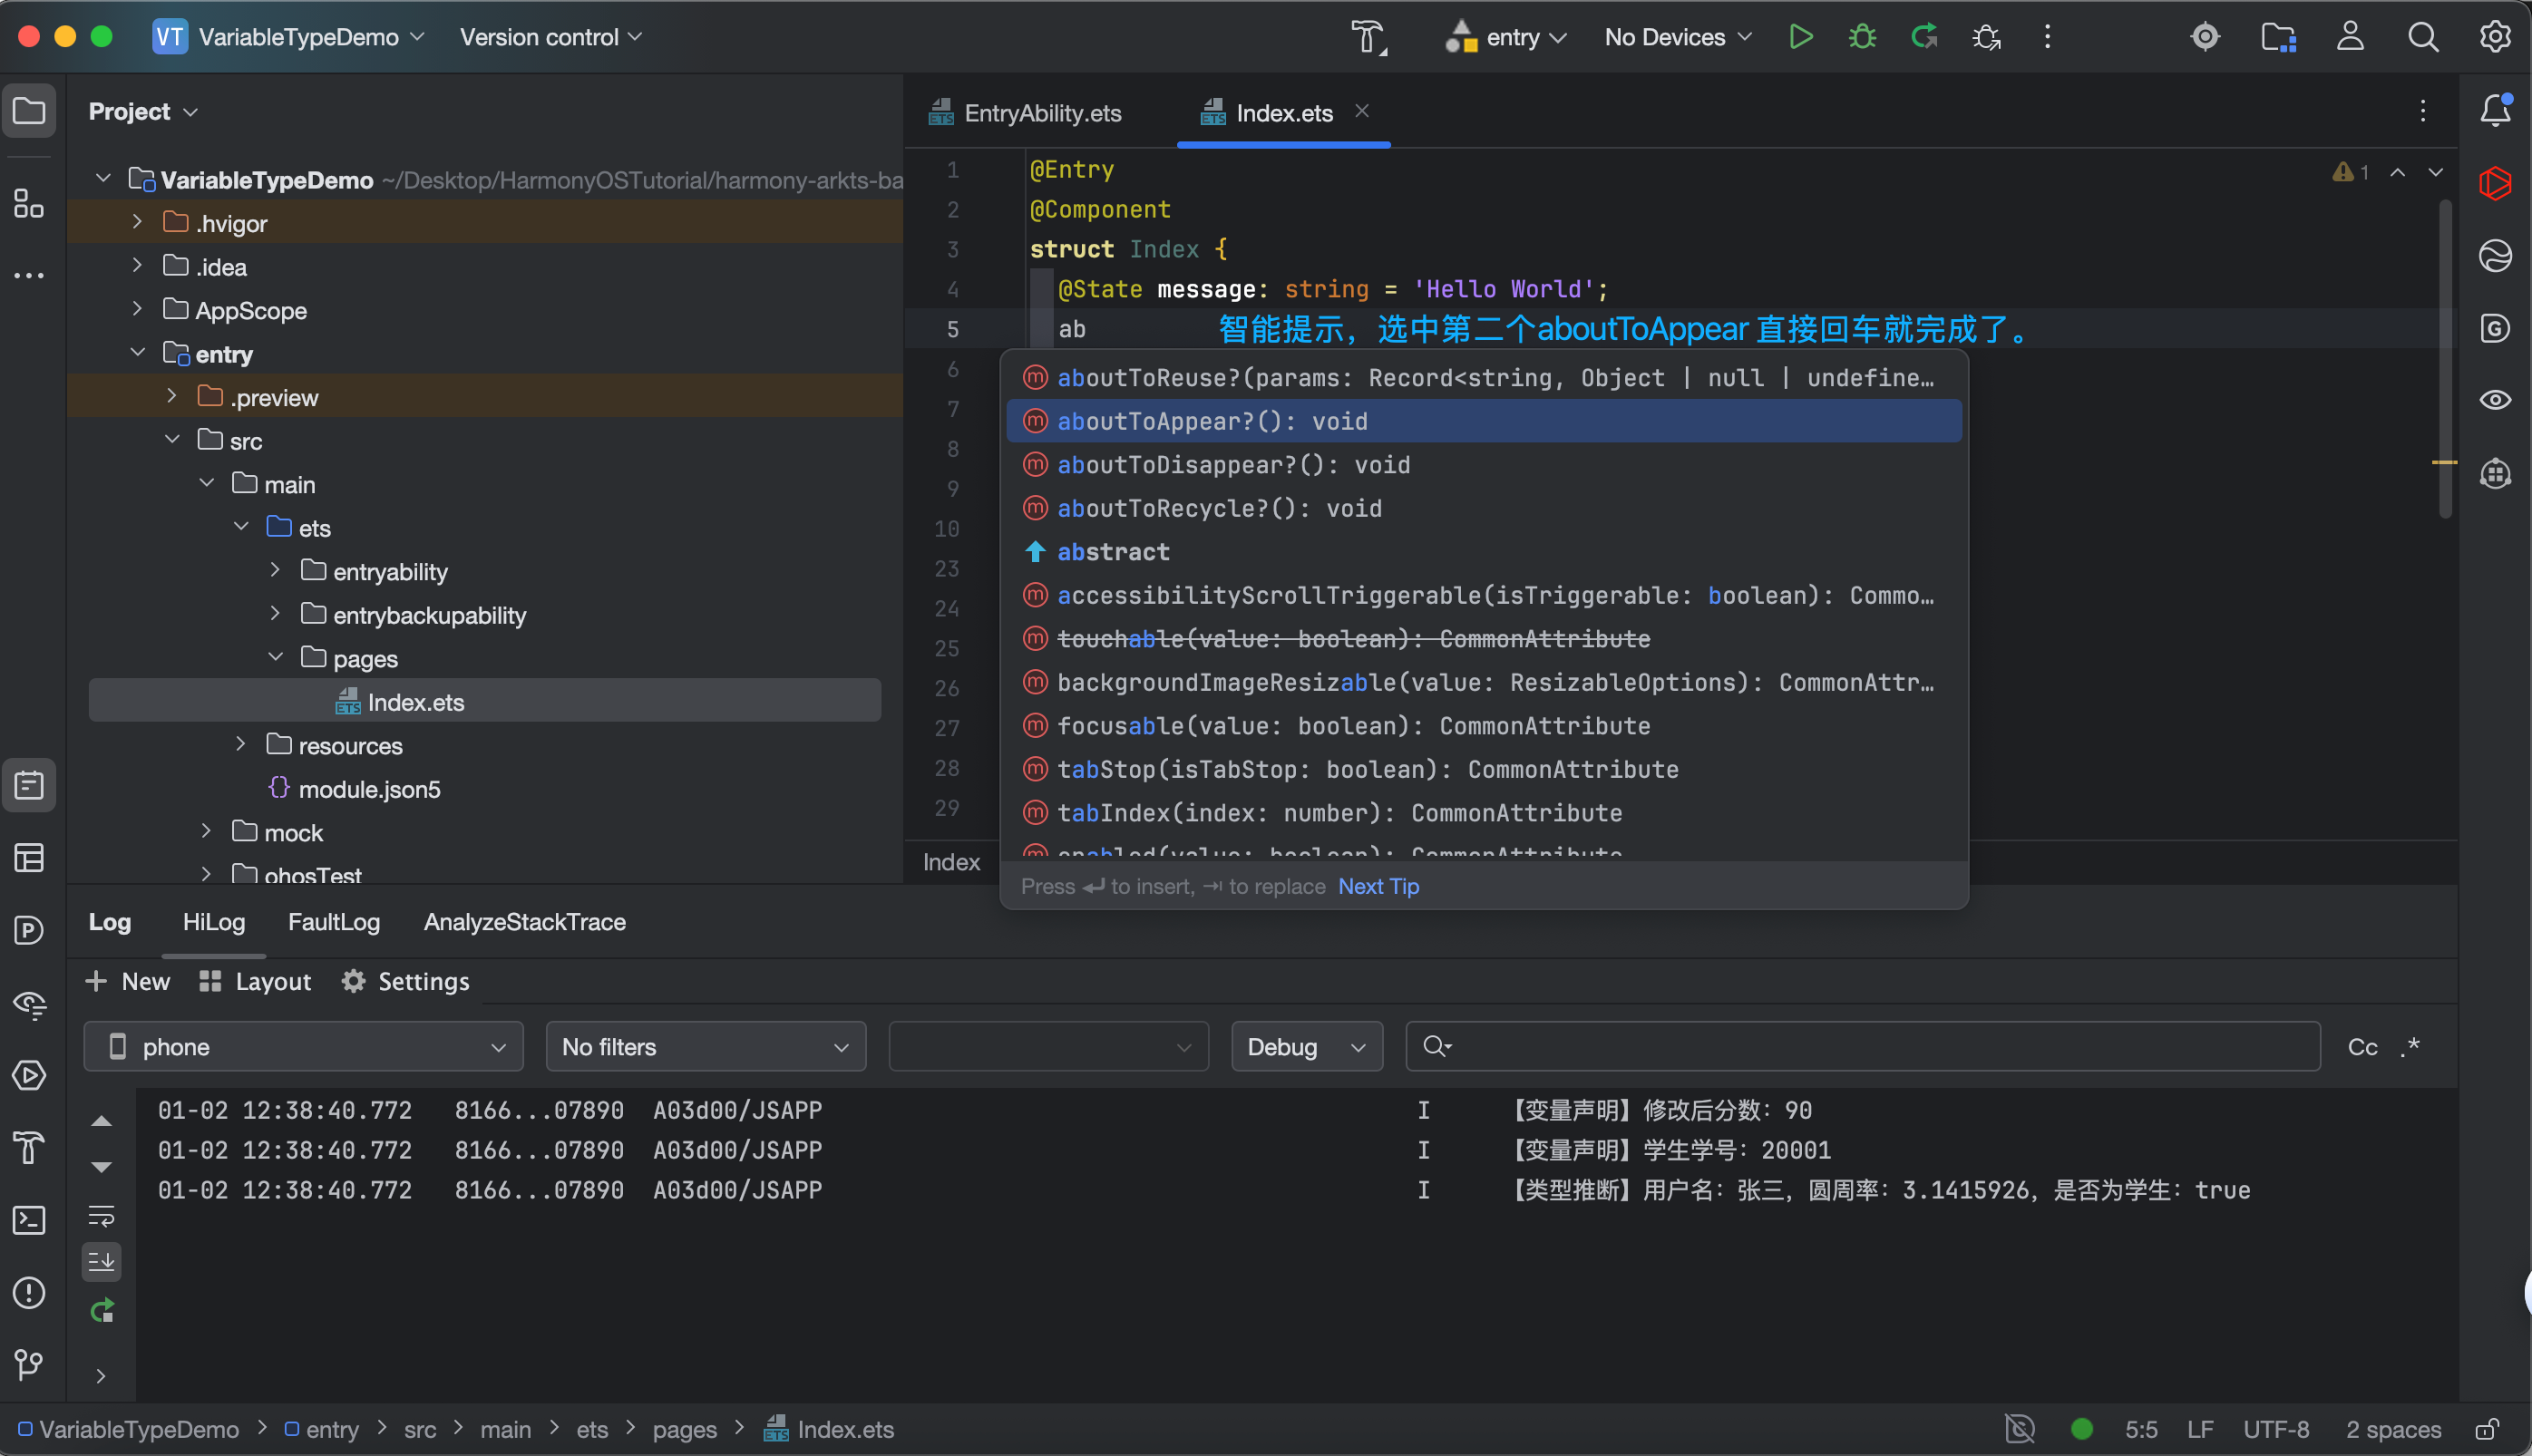2532x1456 pixels.
Task: Click the editor vertical scrollbar
Action: (x=2444, y=360)
